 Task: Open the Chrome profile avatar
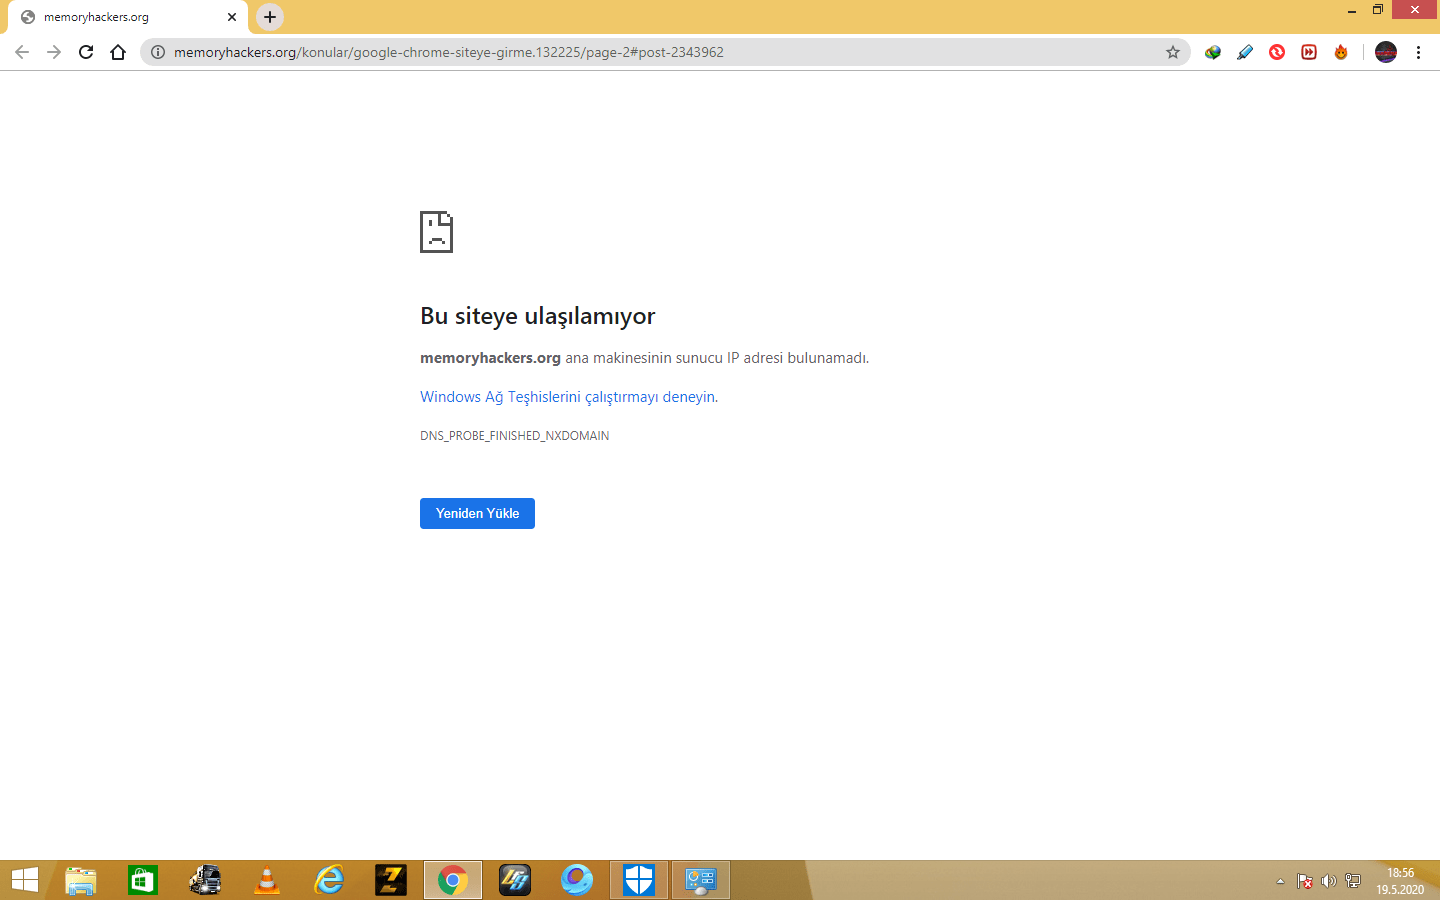(x=1386, y=52)
